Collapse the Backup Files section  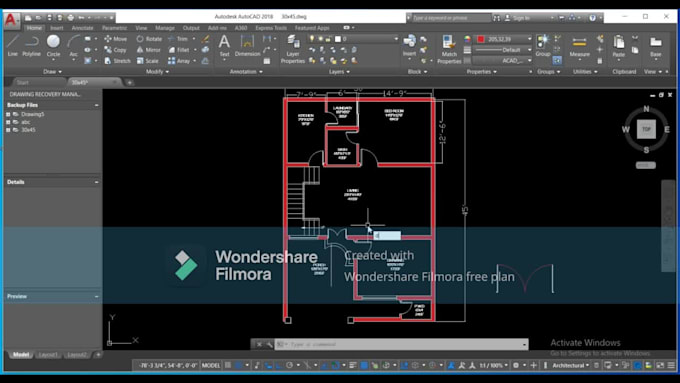[x=96, y=105]
